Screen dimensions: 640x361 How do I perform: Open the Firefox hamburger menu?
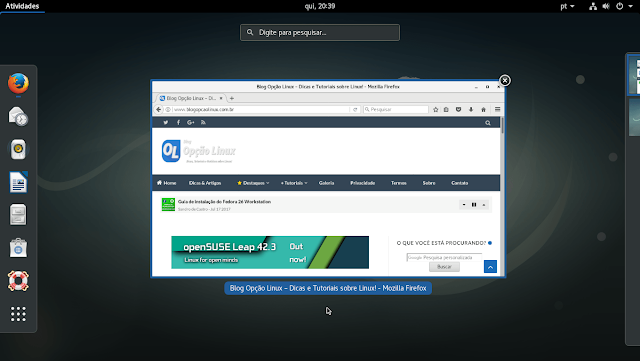[x=497, y=109]
